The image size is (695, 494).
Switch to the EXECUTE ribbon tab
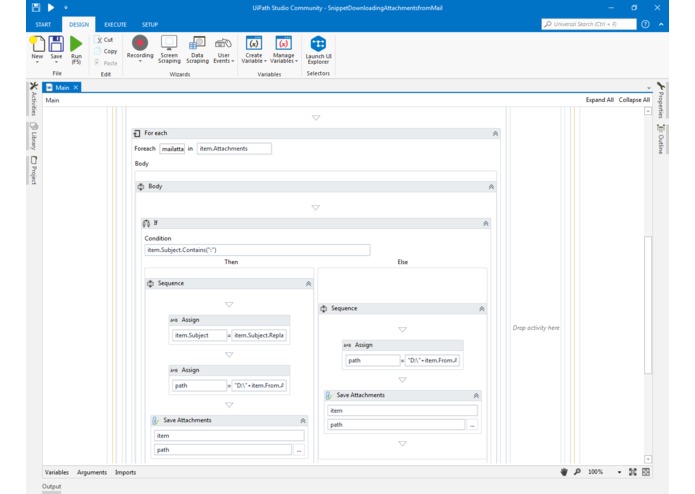115,24
